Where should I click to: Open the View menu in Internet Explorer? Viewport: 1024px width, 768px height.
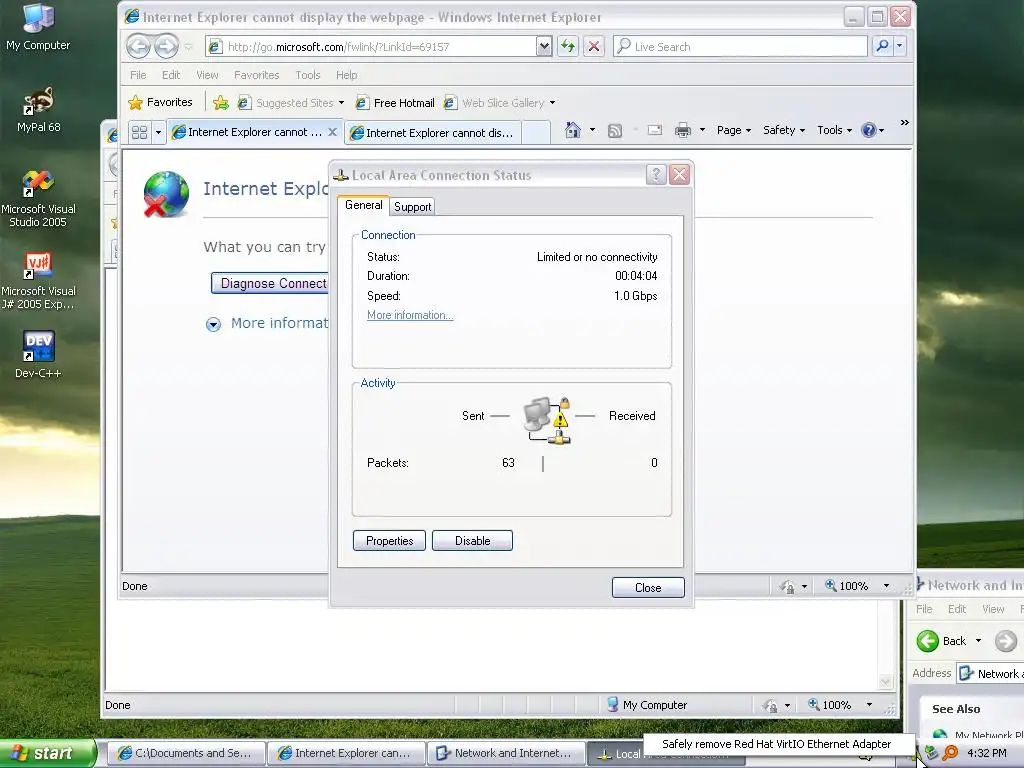click(207, 75)
